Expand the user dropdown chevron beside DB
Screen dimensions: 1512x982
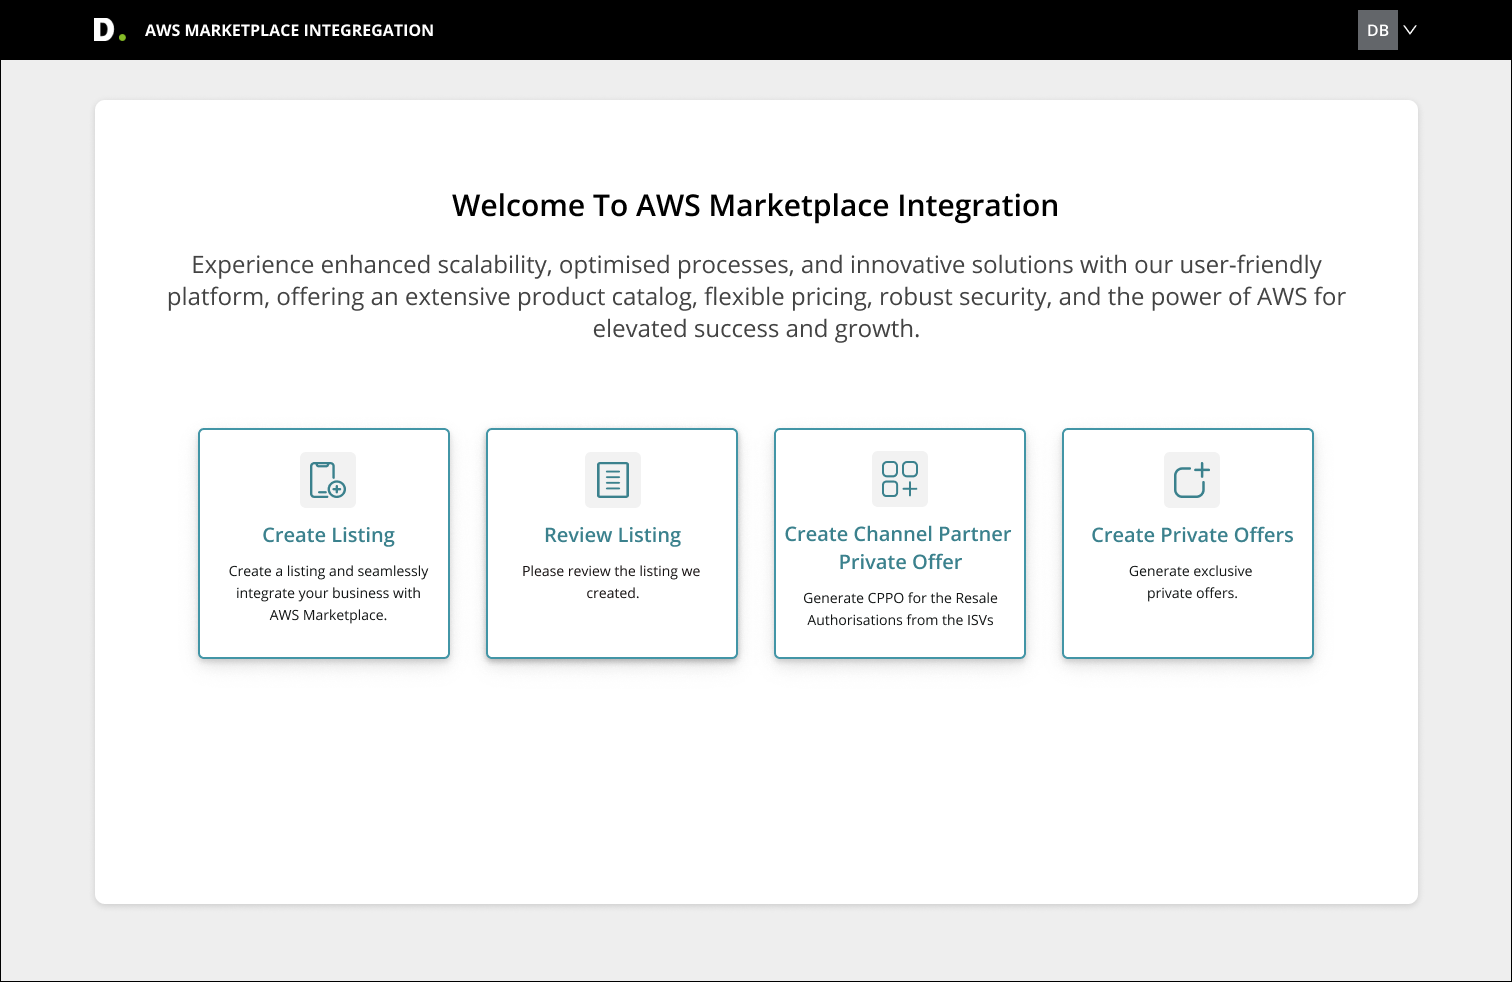pyautogui.click(x=1410, y=30)
